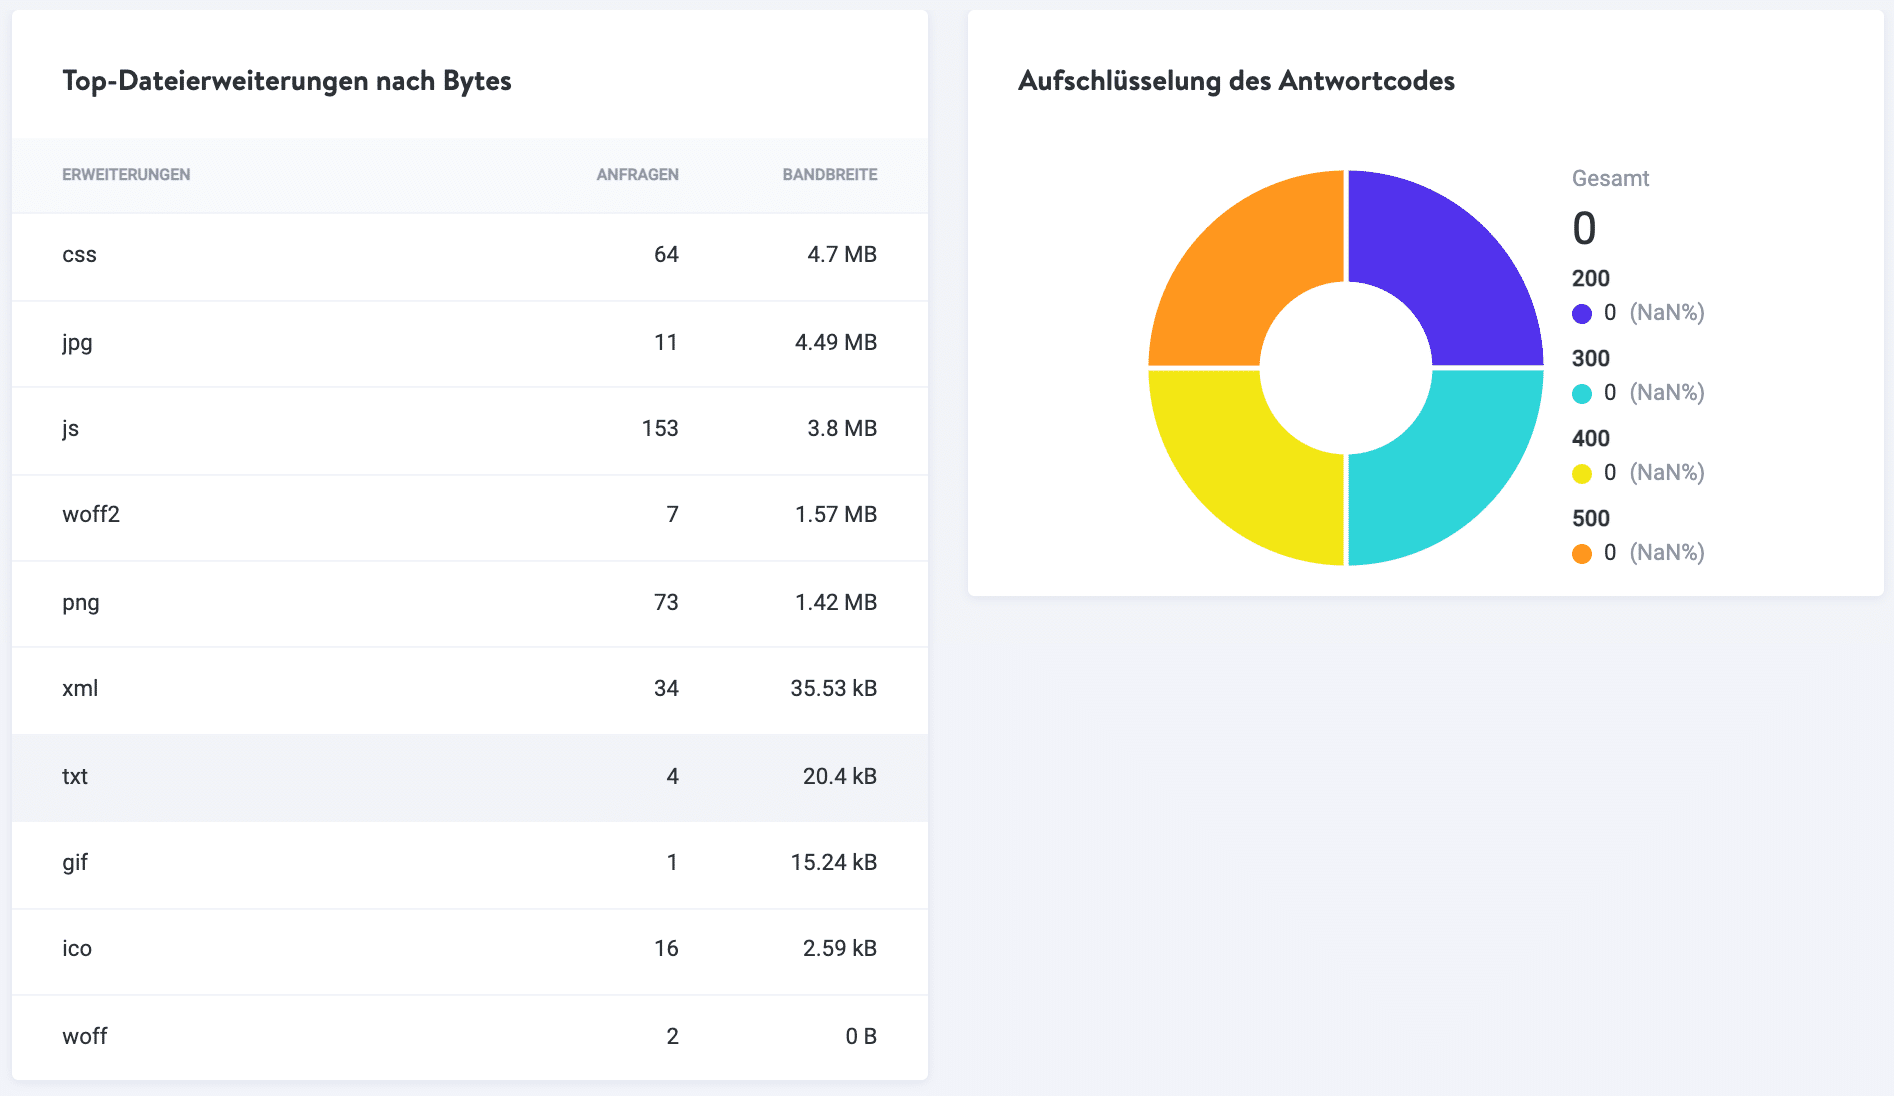Sort table by BANDBREITE column
The width and height of the screenshot is (1894, 1096).
point(829,174)
